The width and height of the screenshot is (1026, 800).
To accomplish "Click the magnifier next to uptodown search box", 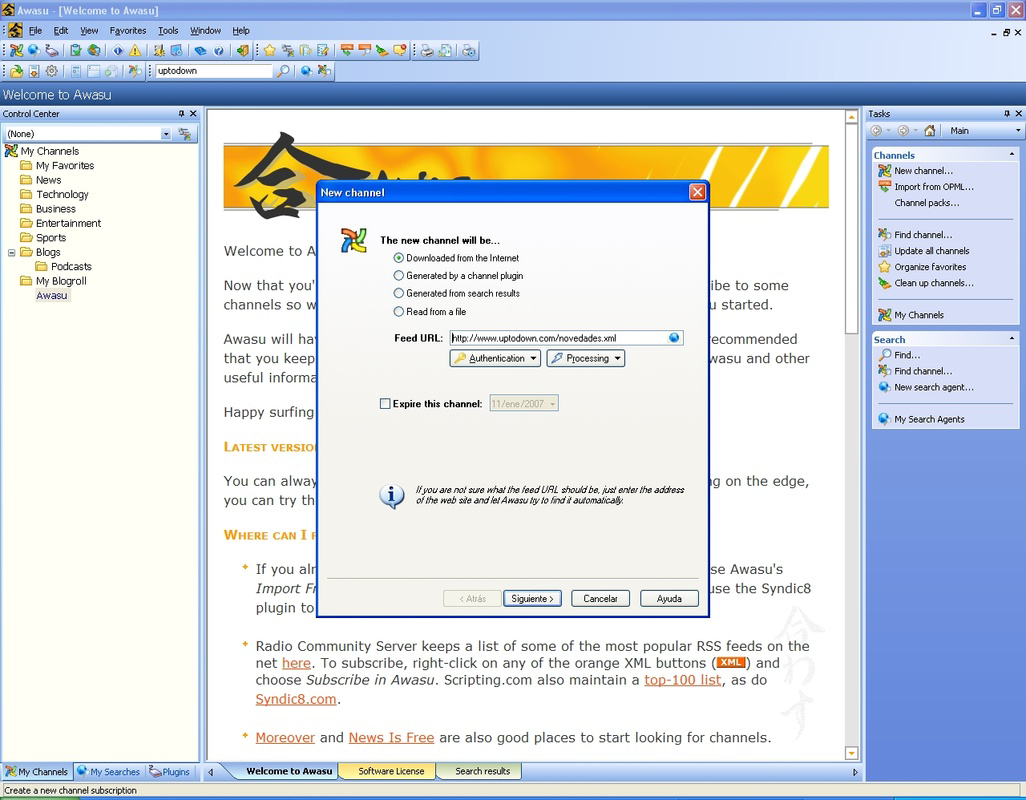I will point(283,71).
